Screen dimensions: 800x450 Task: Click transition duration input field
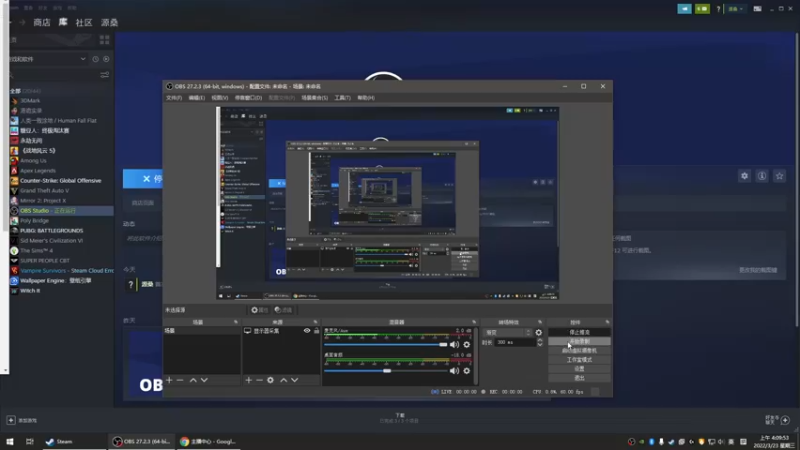coord(515,342)
